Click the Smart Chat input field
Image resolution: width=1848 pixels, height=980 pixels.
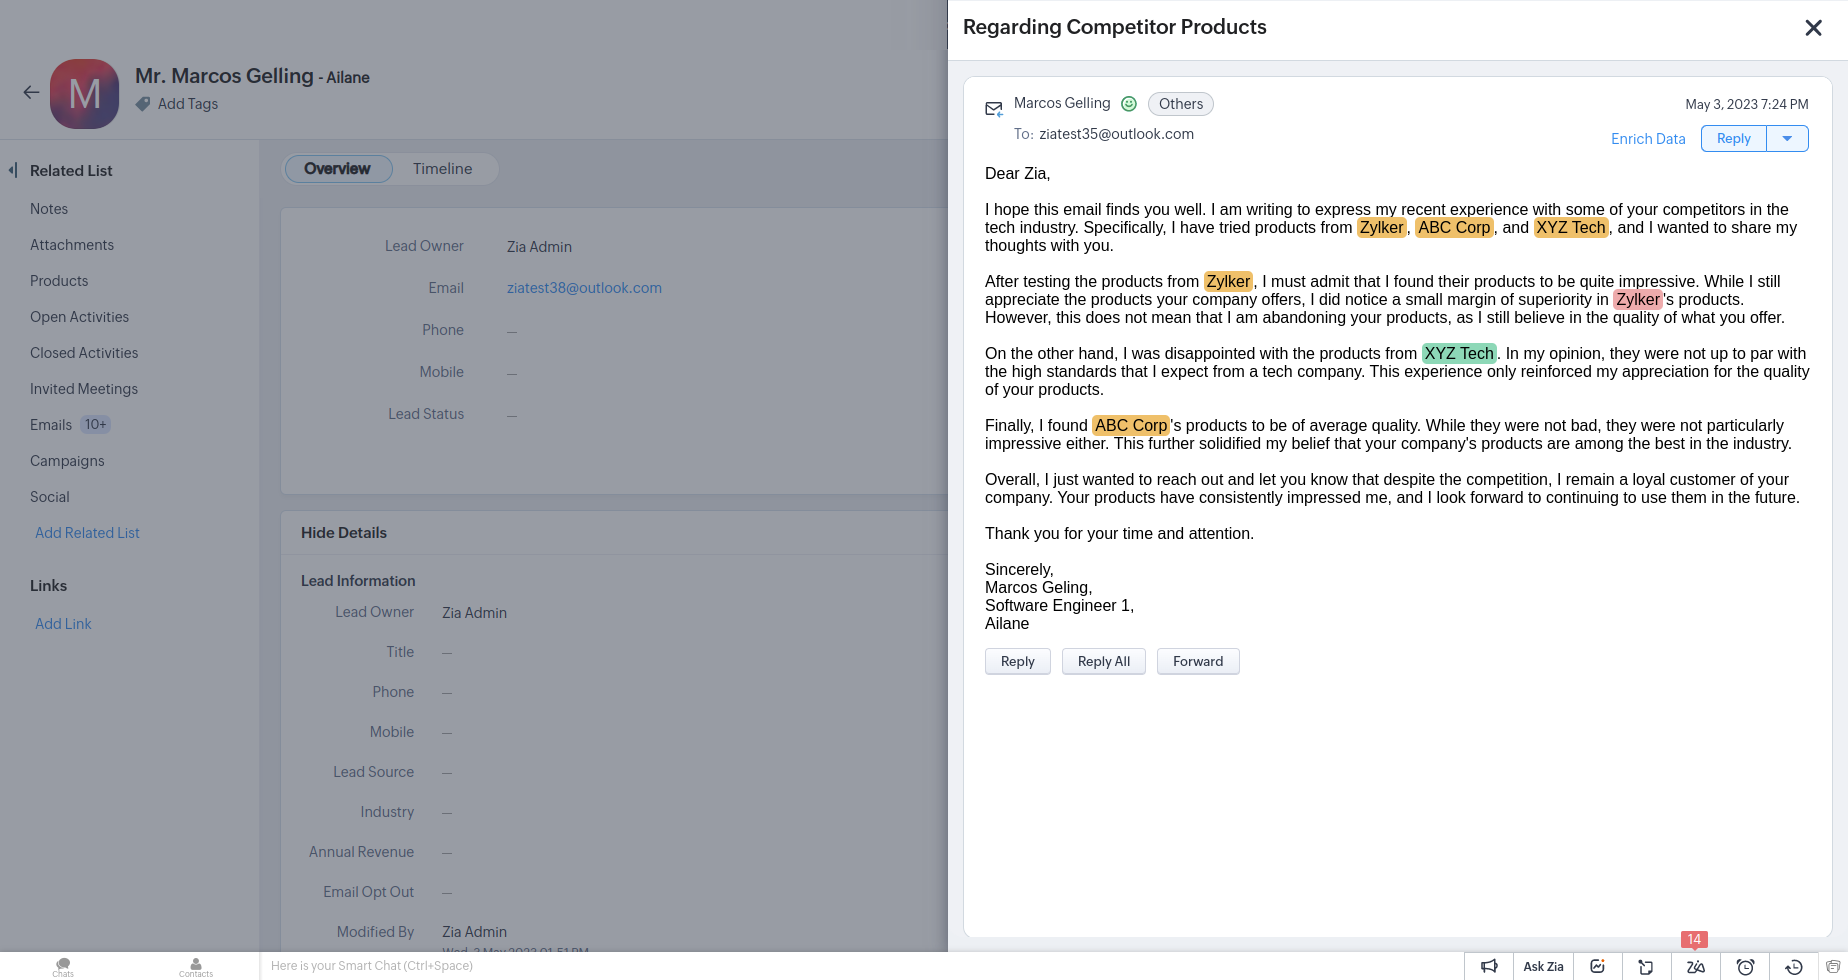[x=600, y=966]
